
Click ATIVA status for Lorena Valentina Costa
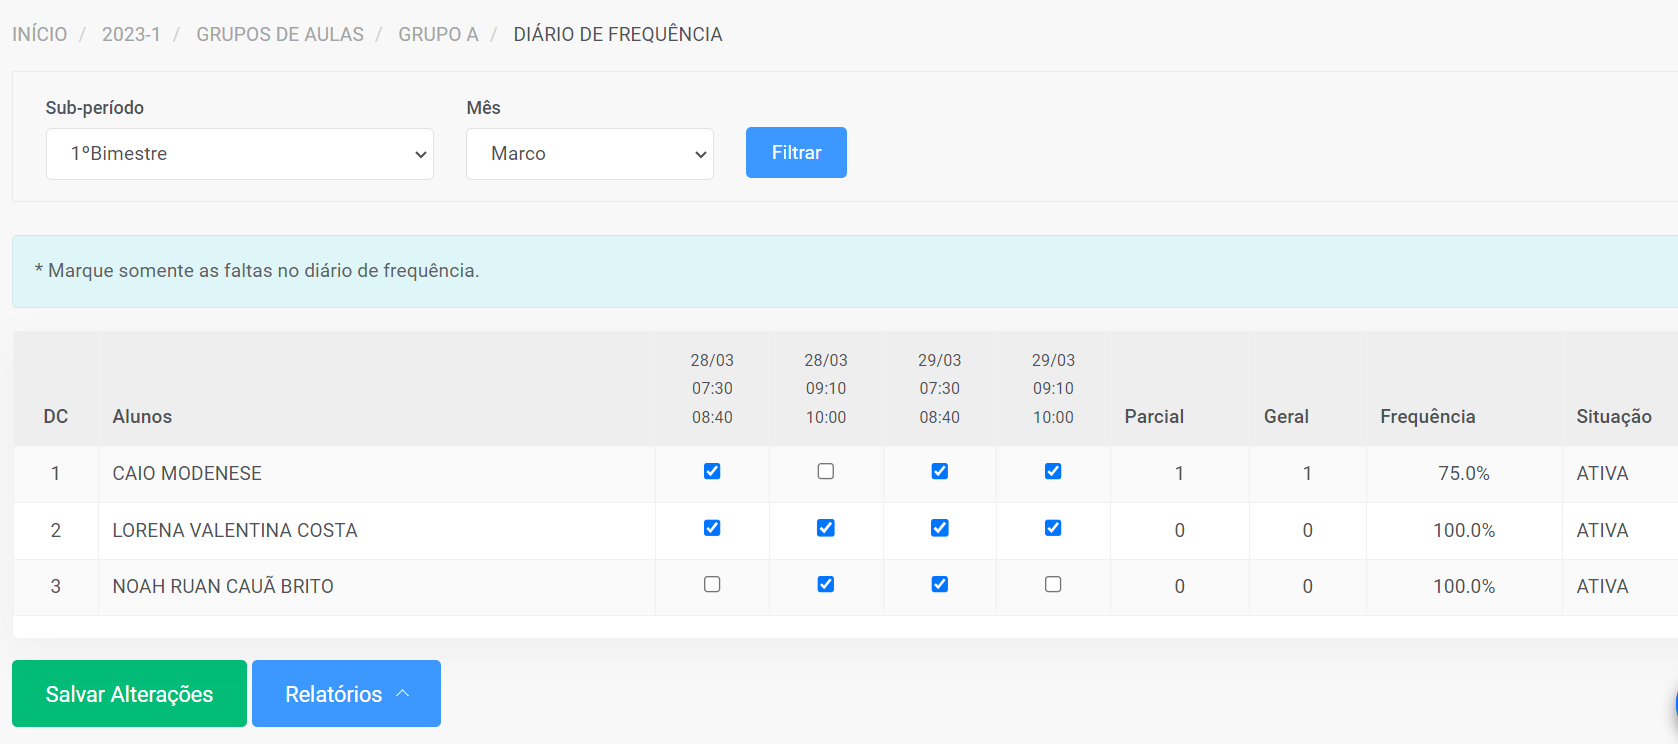pos(1602,530)
